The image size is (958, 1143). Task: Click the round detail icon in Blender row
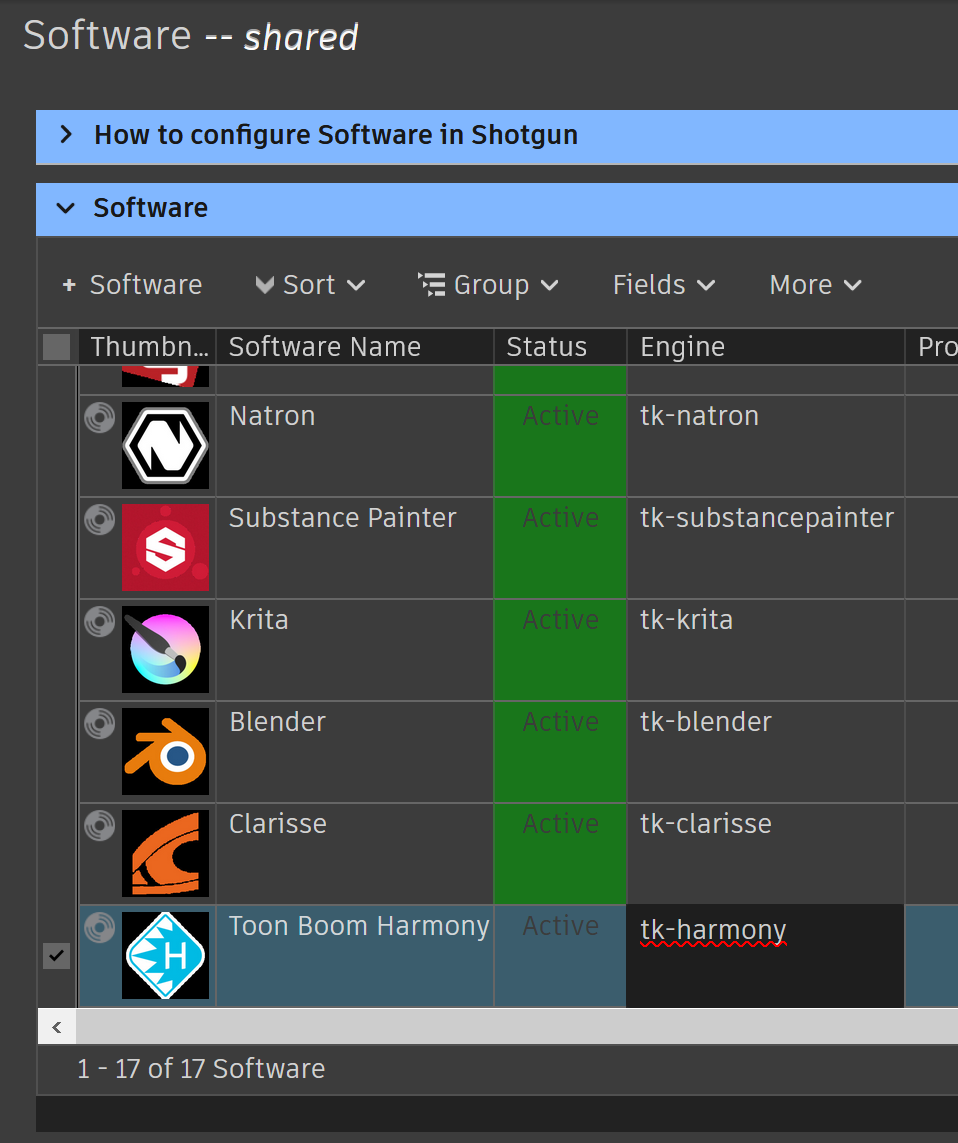tap(100, 724)
